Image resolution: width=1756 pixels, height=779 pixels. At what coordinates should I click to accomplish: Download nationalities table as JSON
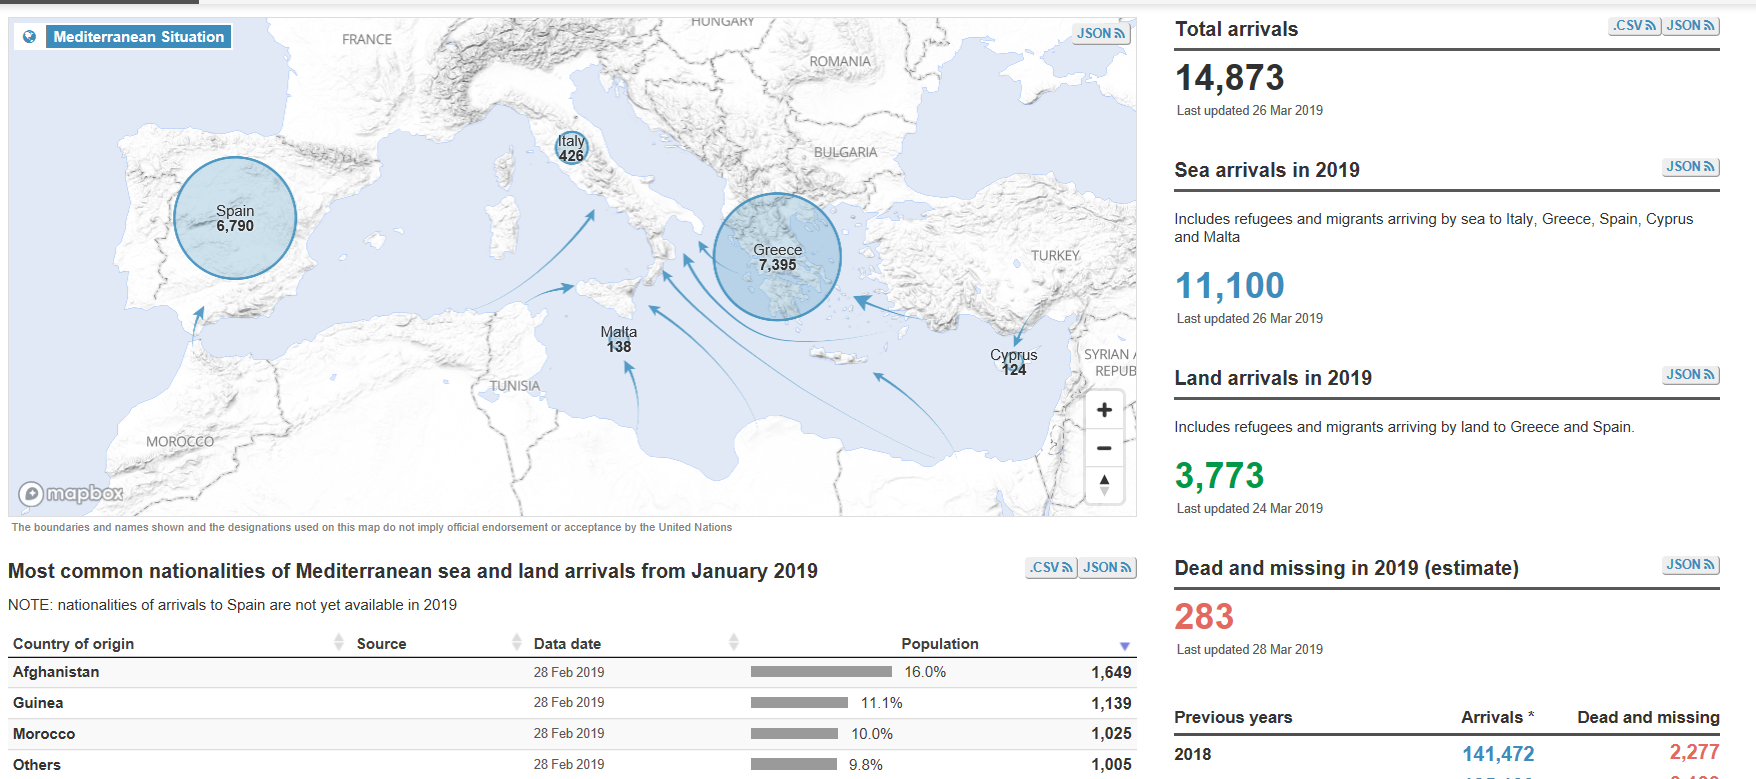pyautogui.click(x=1108, y=568)
